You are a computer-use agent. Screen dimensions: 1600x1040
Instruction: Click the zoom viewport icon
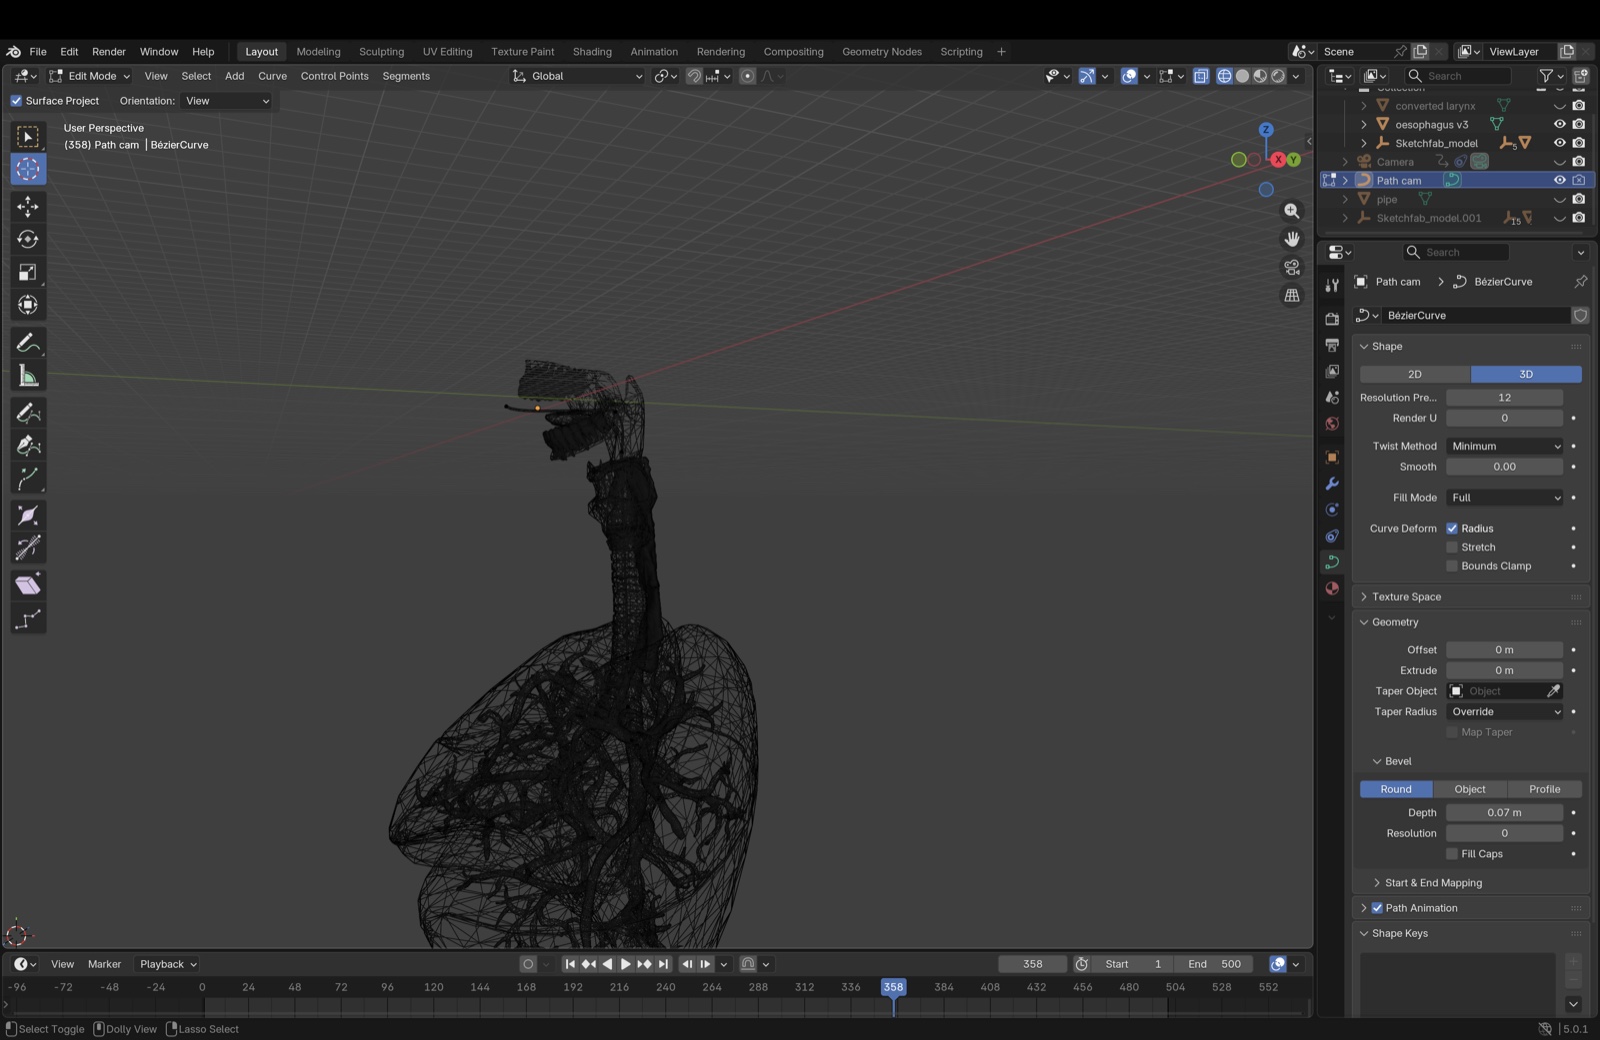point(1292,211)
